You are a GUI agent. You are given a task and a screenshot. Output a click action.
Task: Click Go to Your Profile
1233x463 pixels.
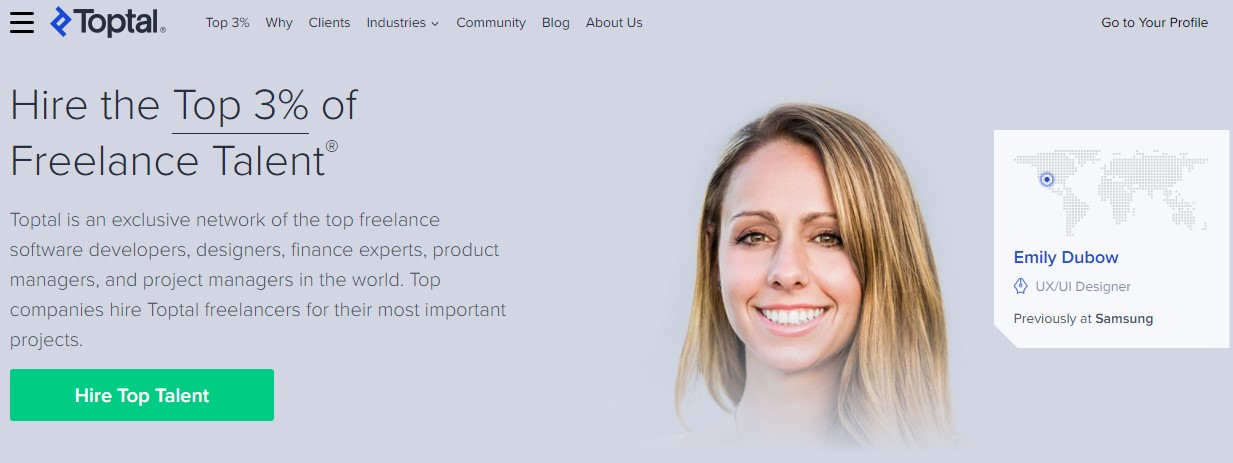pos(1154,22)
